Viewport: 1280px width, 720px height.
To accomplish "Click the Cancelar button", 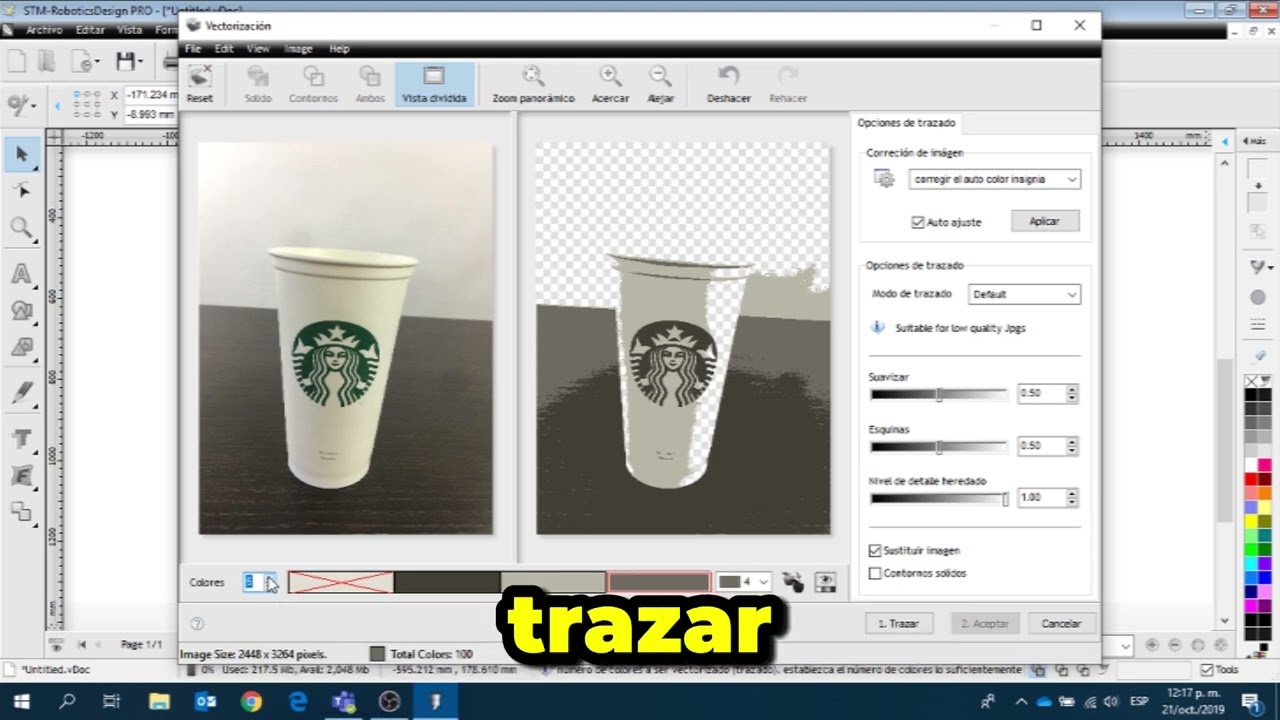I will [1061, 623].
